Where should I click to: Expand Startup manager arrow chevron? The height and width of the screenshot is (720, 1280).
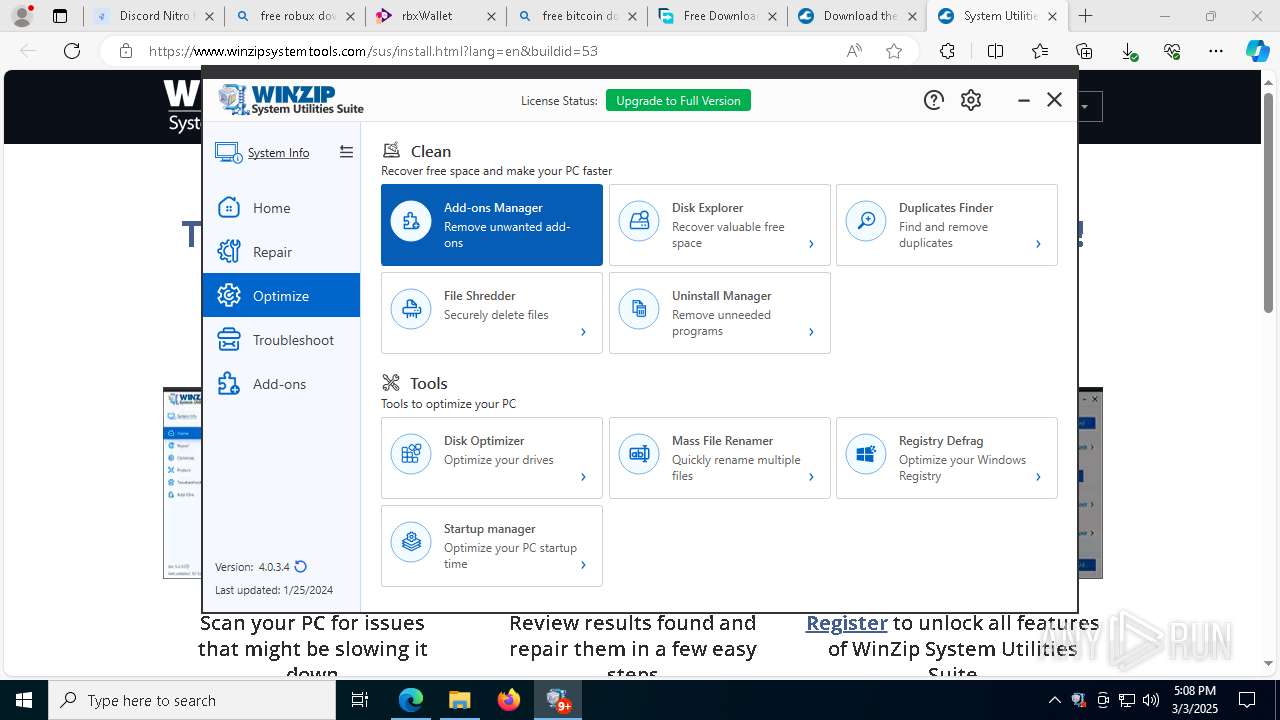pos(583,565)
